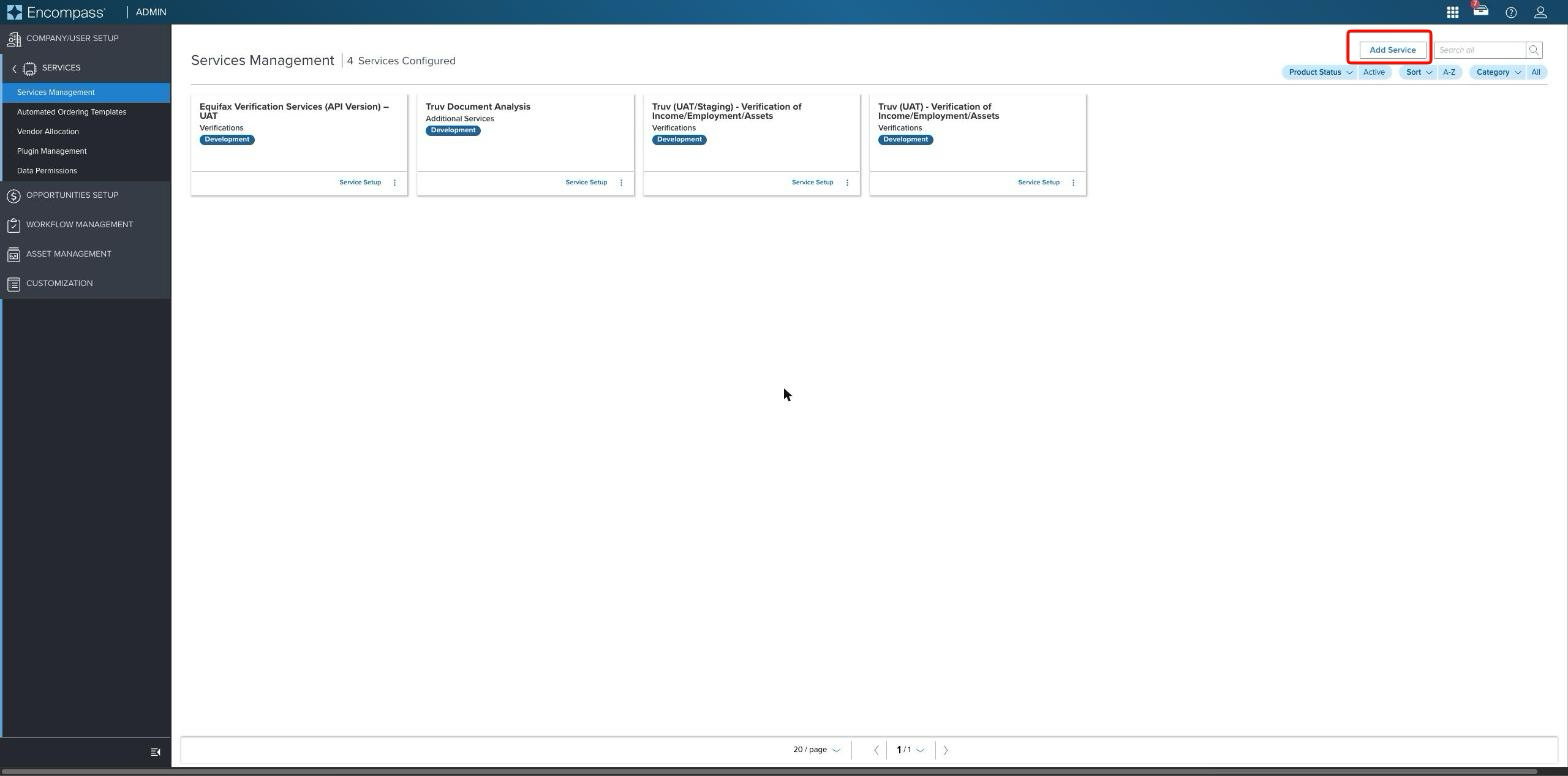Click the Equifax Verification Services card title
Image resolution: width=1568 pixels, height=776 pixels.
point(294,111)
